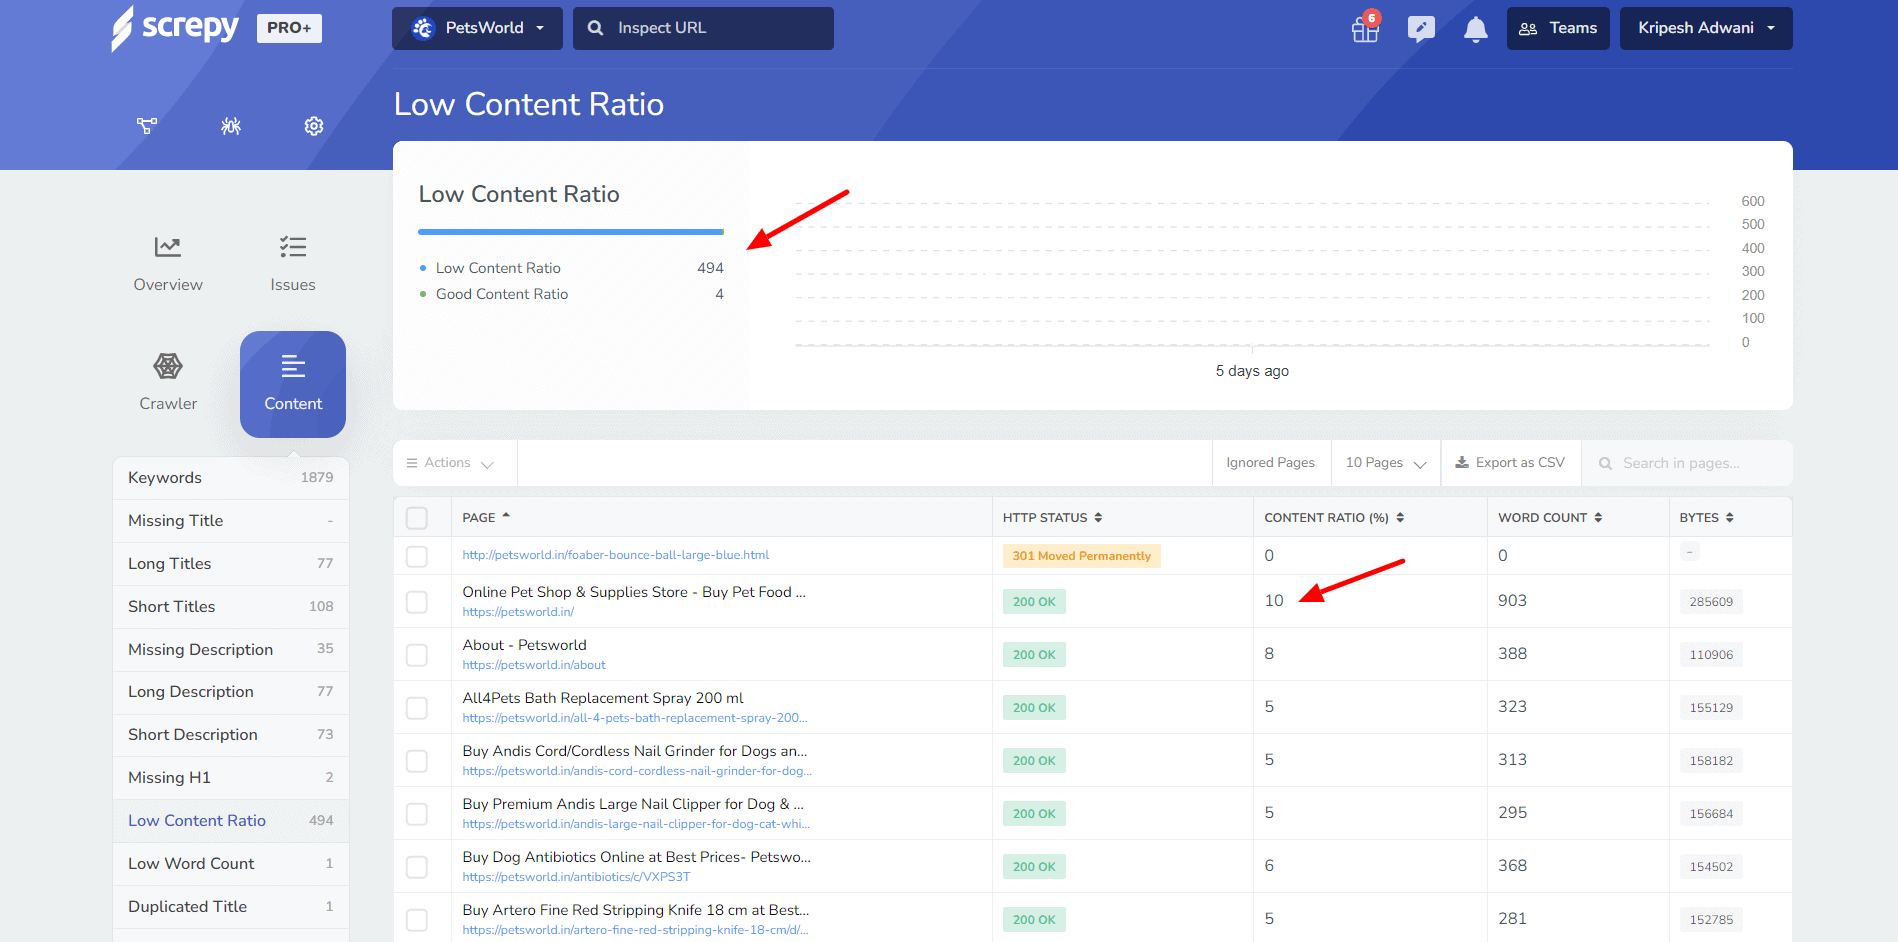This screenshot has width=1898, height=942.
Task: Select checkbox for All4Pets Bath Replacement Spray row
Action: 417,708
